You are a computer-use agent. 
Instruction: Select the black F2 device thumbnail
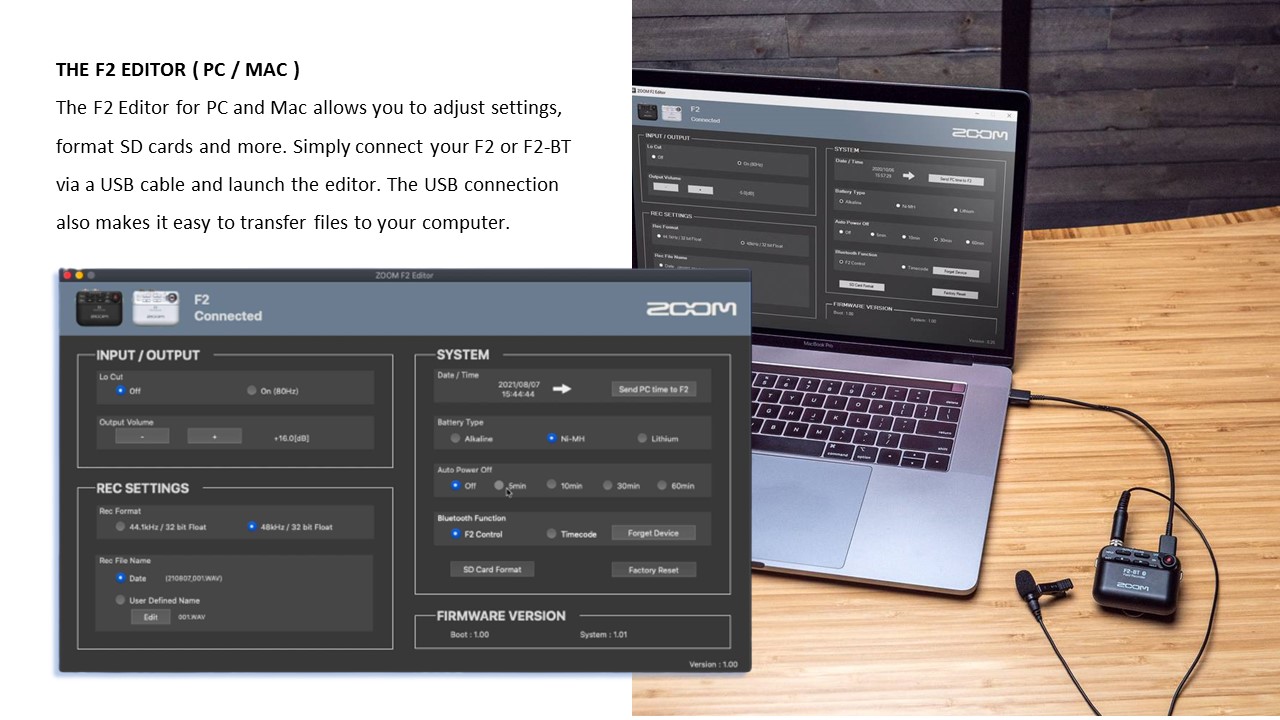pyautogui.click(x=99, y=308)
